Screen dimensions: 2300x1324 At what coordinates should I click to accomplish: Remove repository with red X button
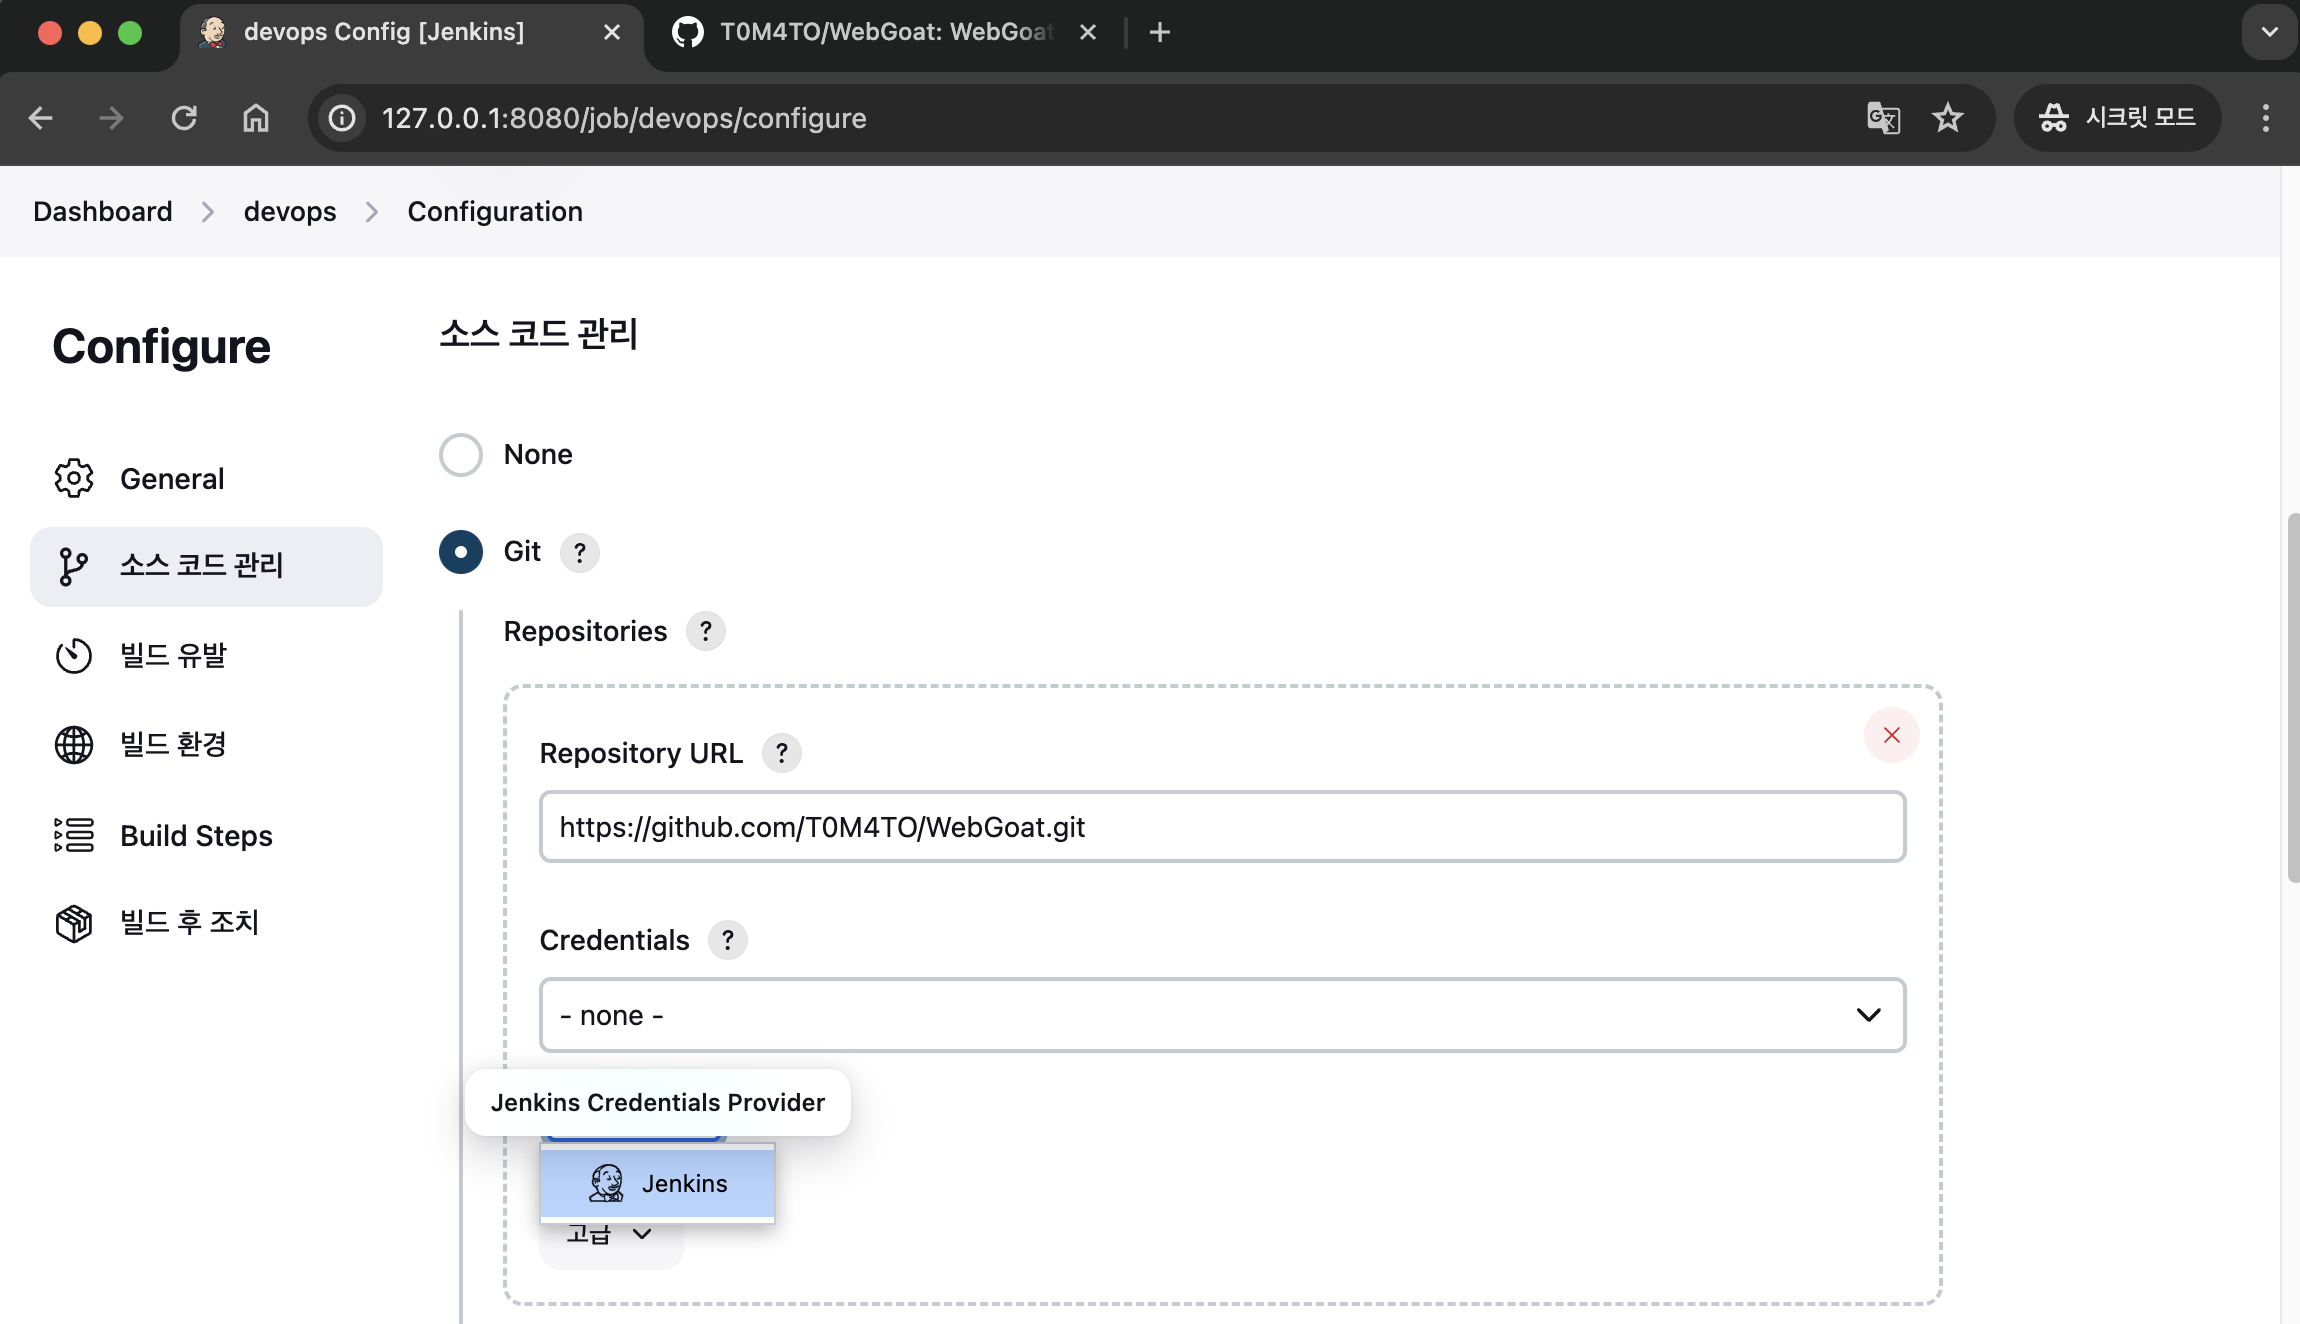(x=1891, y=735)
